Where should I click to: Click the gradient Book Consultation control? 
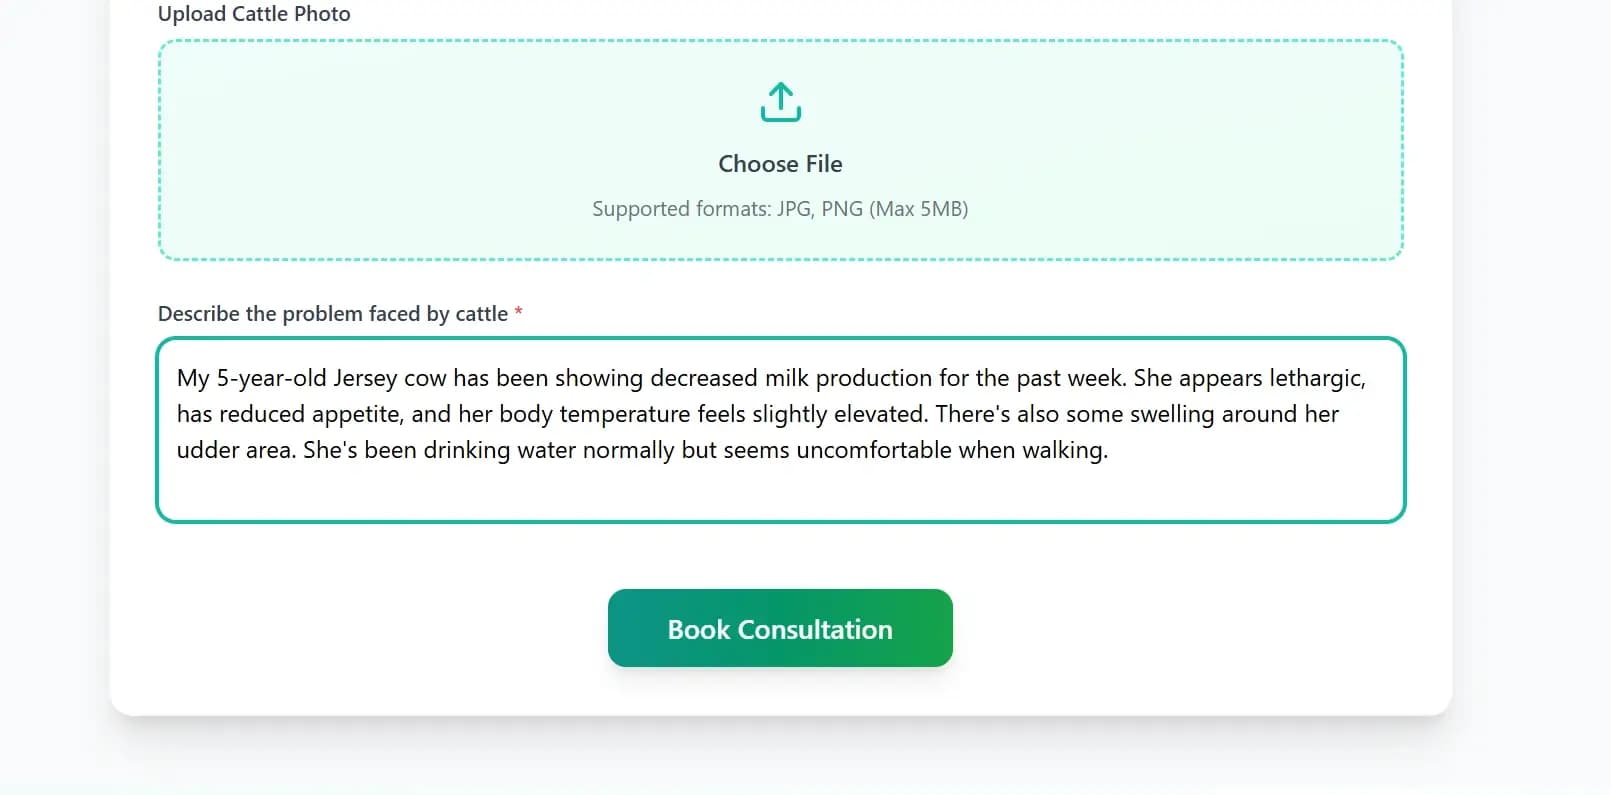point(780,628)
